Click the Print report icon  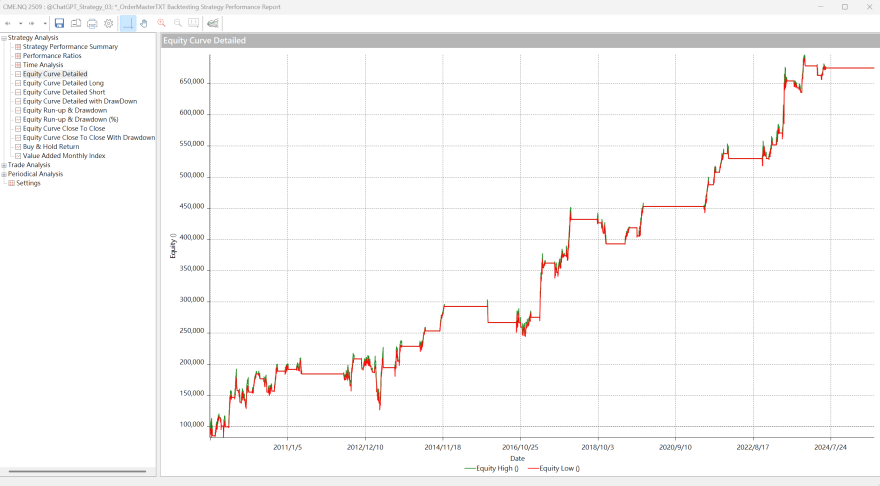tap(92, 23)
